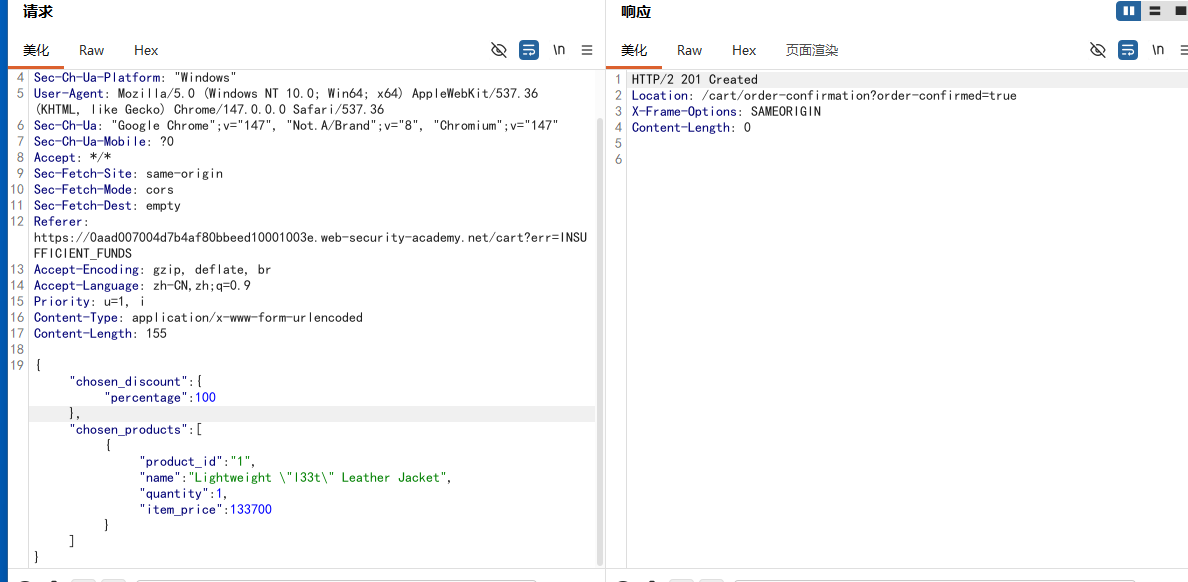Open the response panel hamburger options menu
The height and width of the screenshot is (582, 1188).
point(1184,50)
